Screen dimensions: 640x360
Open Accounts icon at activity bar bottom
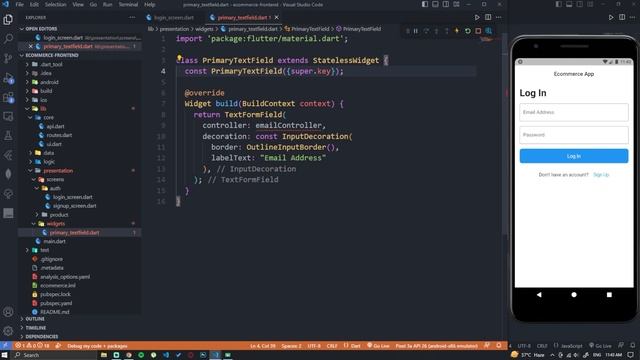[8, 312]
